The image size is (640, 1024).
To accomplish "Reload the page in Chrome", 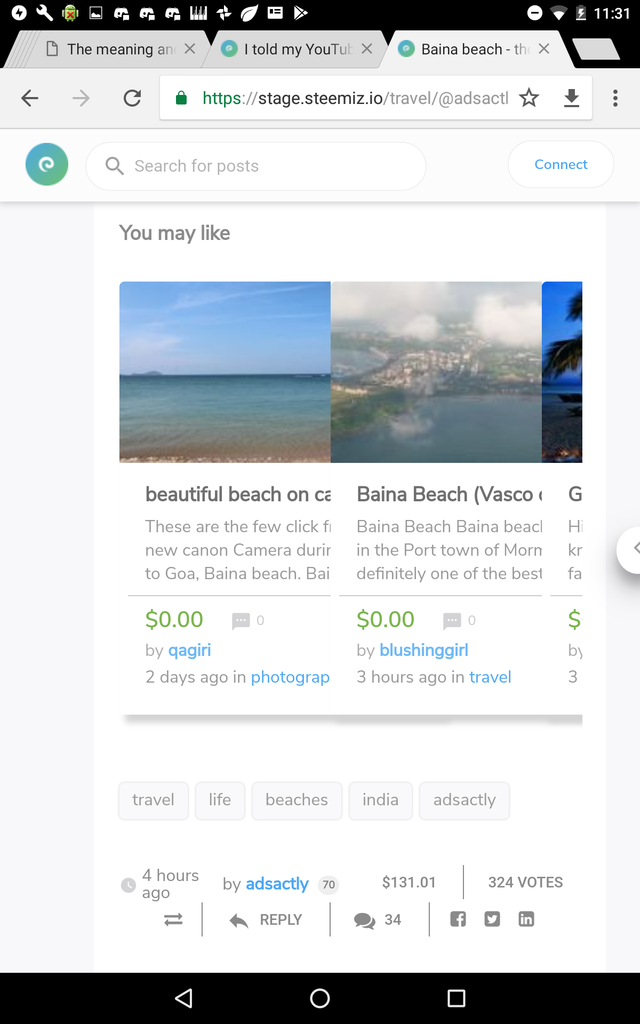I will [x=132, y=98].
